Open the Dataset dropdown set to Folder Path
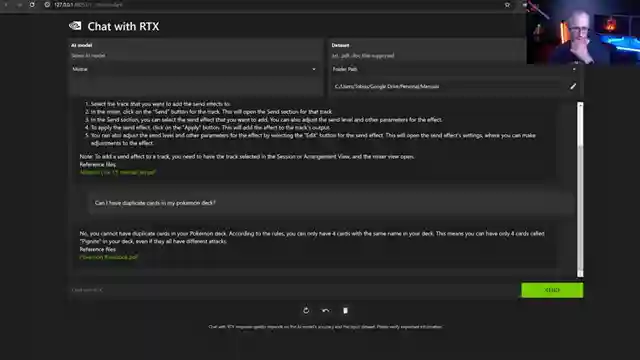This screenshot has width=640, height=360. pos(454,69)
